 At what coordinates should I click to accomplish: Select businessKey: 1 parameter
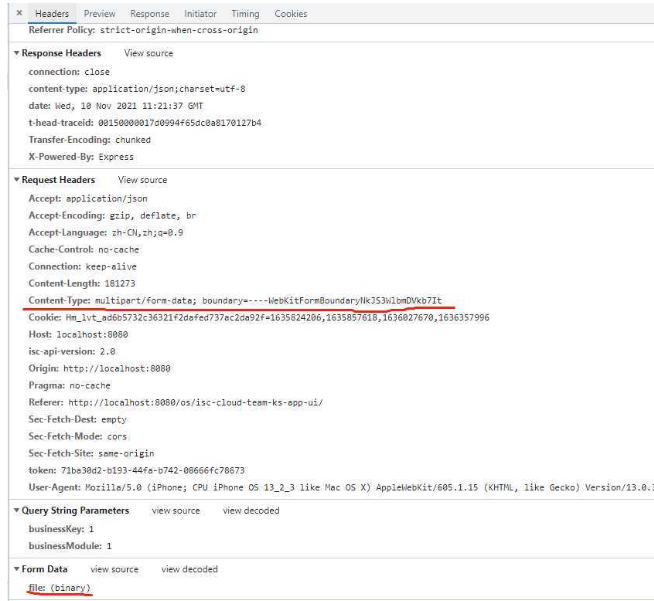61,529
